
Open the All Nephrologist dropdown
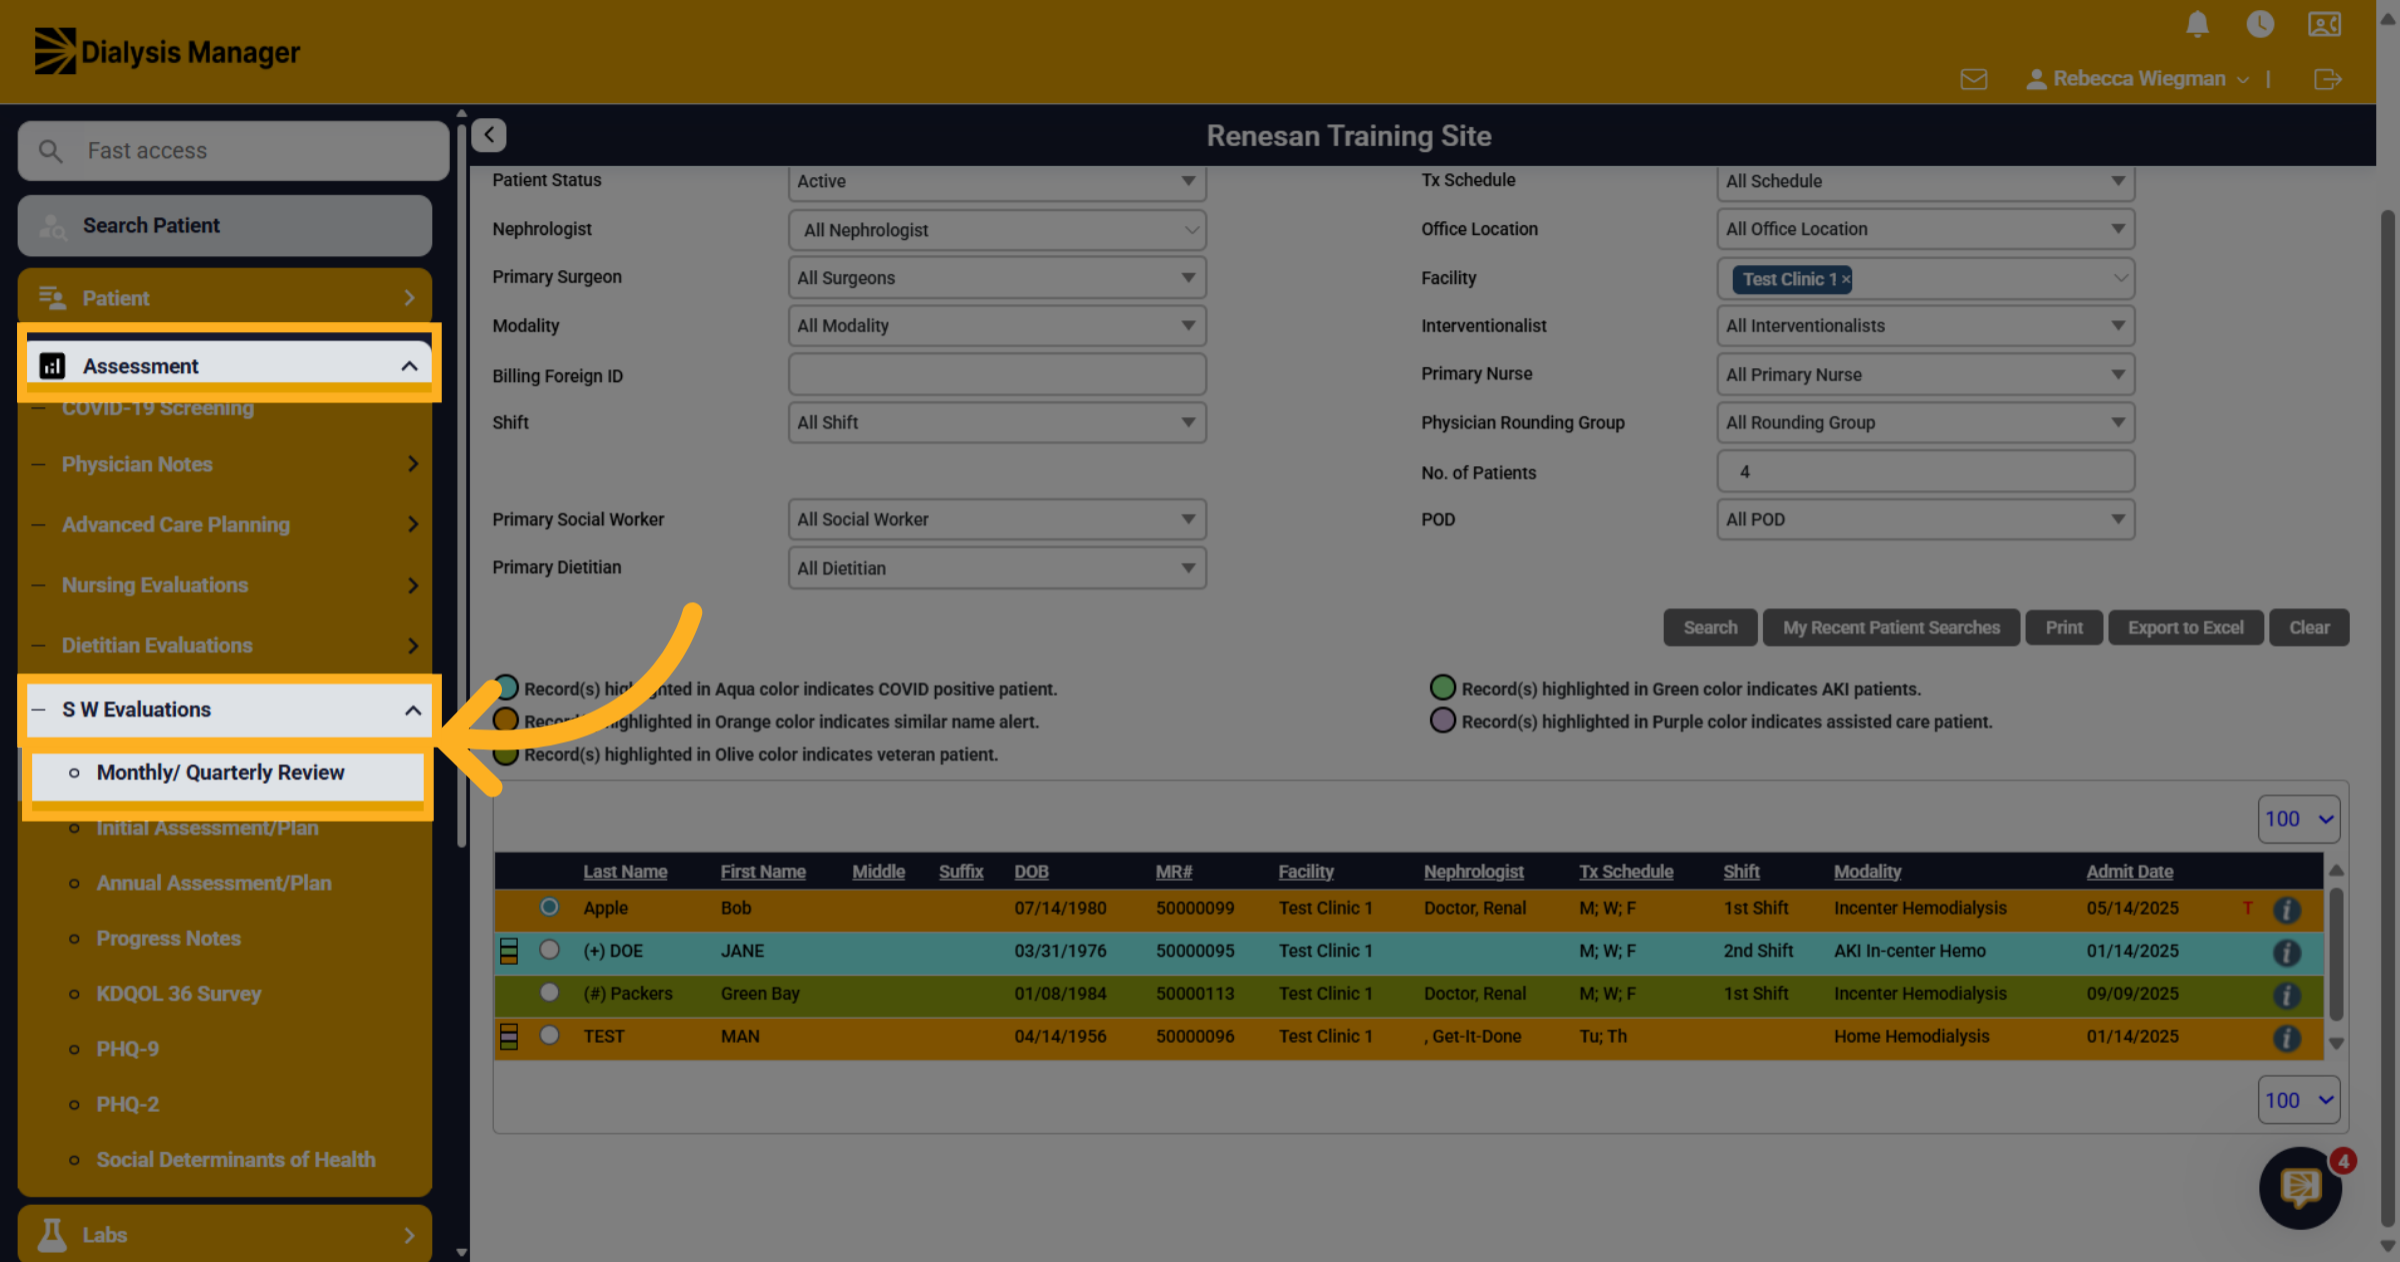(997, 230)
